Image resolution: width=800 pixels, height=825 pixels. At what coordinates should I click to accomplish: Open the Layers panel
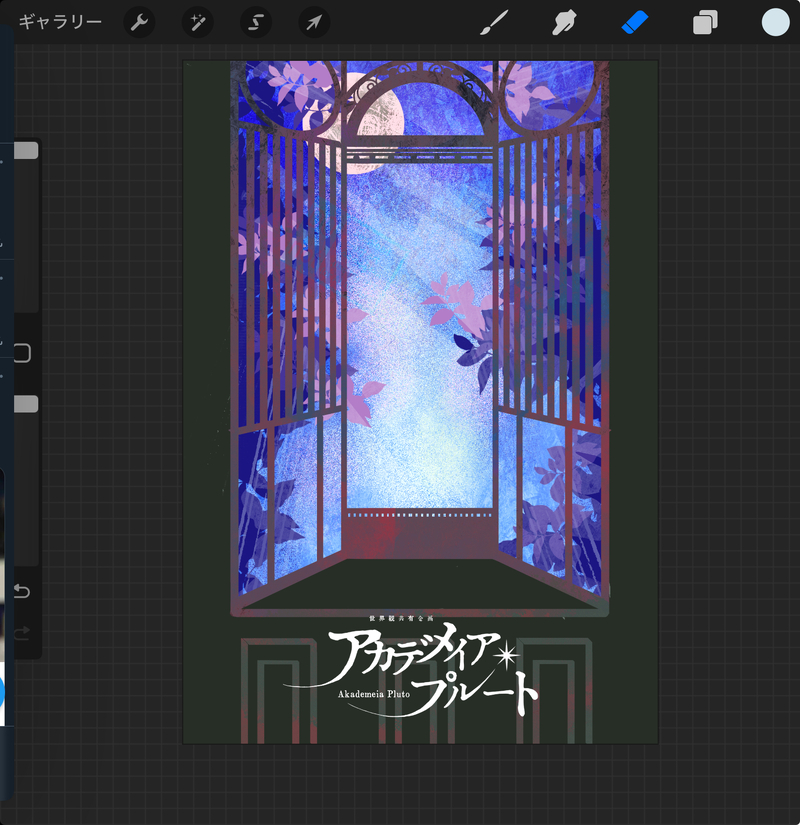[705, 23]
